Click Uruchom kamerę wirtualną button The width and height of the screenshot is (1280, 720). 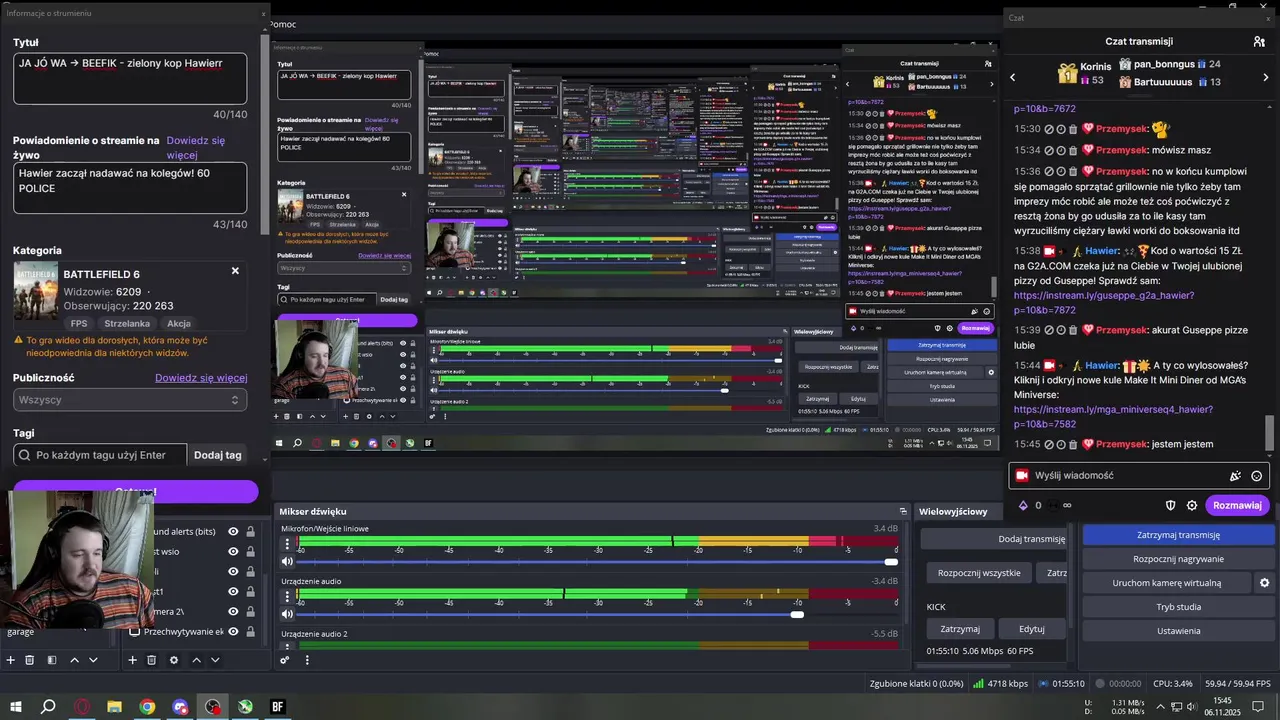click(1166, 583)
